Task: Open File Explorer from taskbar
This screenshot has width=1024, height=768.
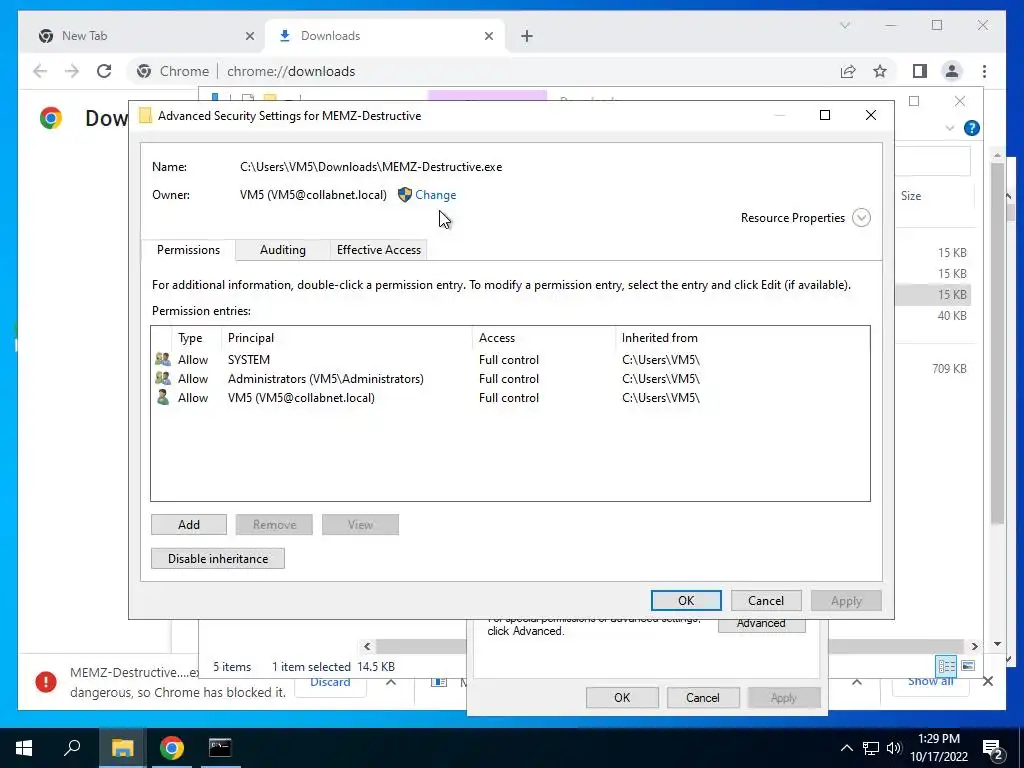Action: 122,748
